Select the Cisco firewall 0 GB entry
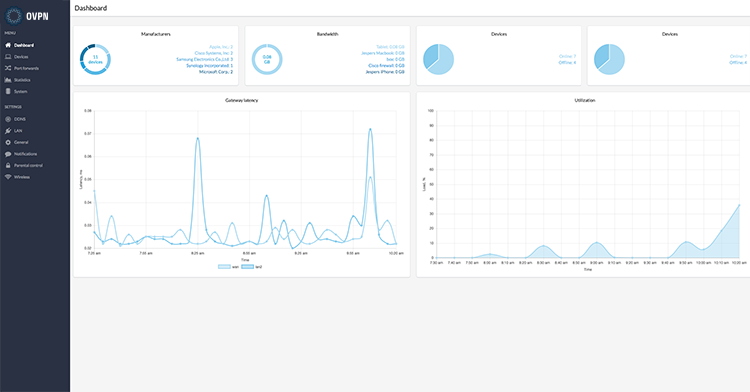Screen dimensions: 750x392 tap(386, 65)
